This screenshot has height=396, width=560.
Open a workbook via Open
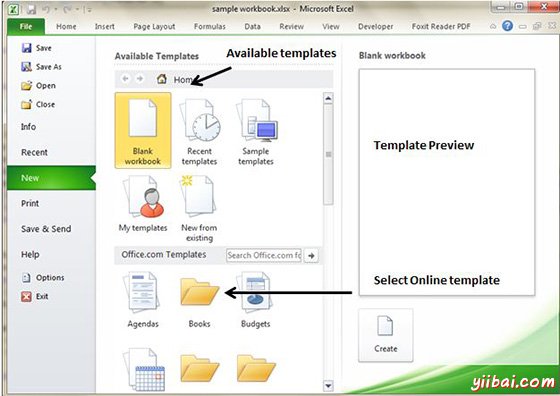coord(38,86)
